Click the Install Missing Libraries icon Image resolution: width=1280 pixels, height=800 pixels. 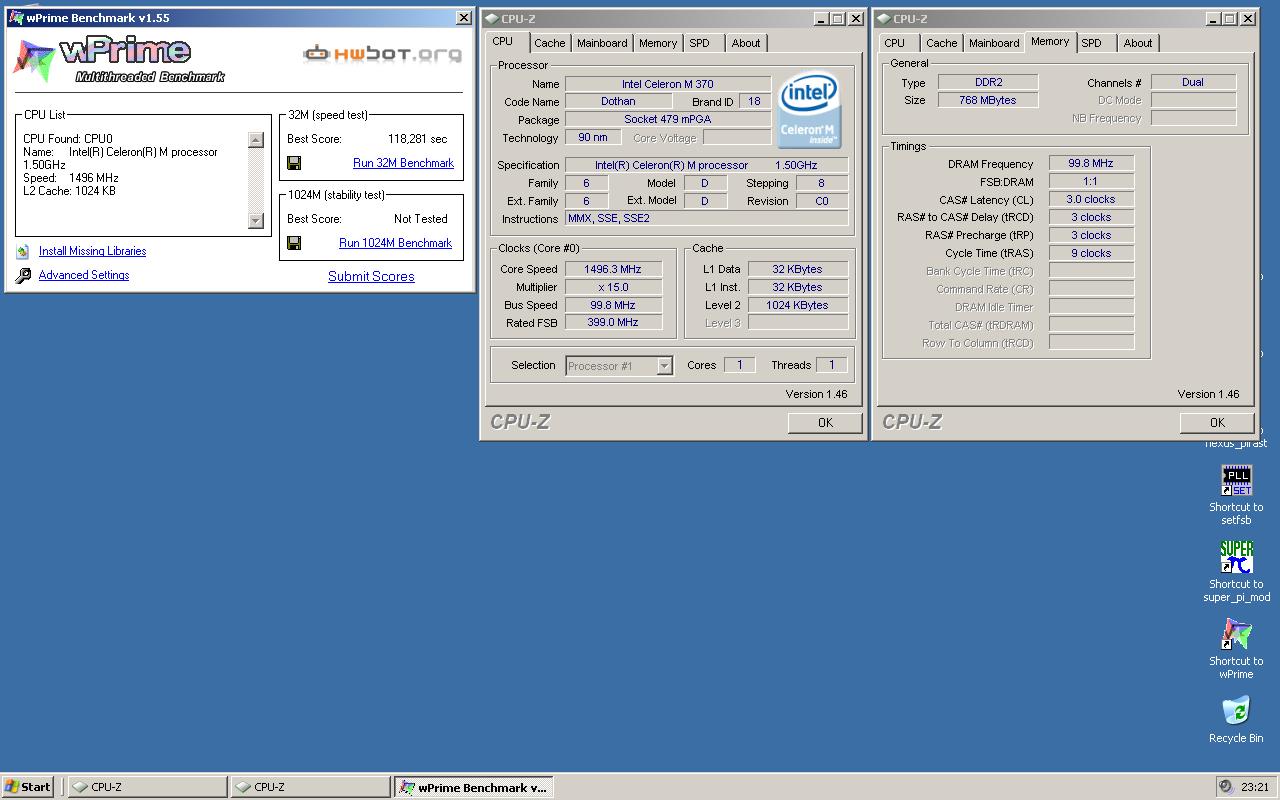pos(23,252)
